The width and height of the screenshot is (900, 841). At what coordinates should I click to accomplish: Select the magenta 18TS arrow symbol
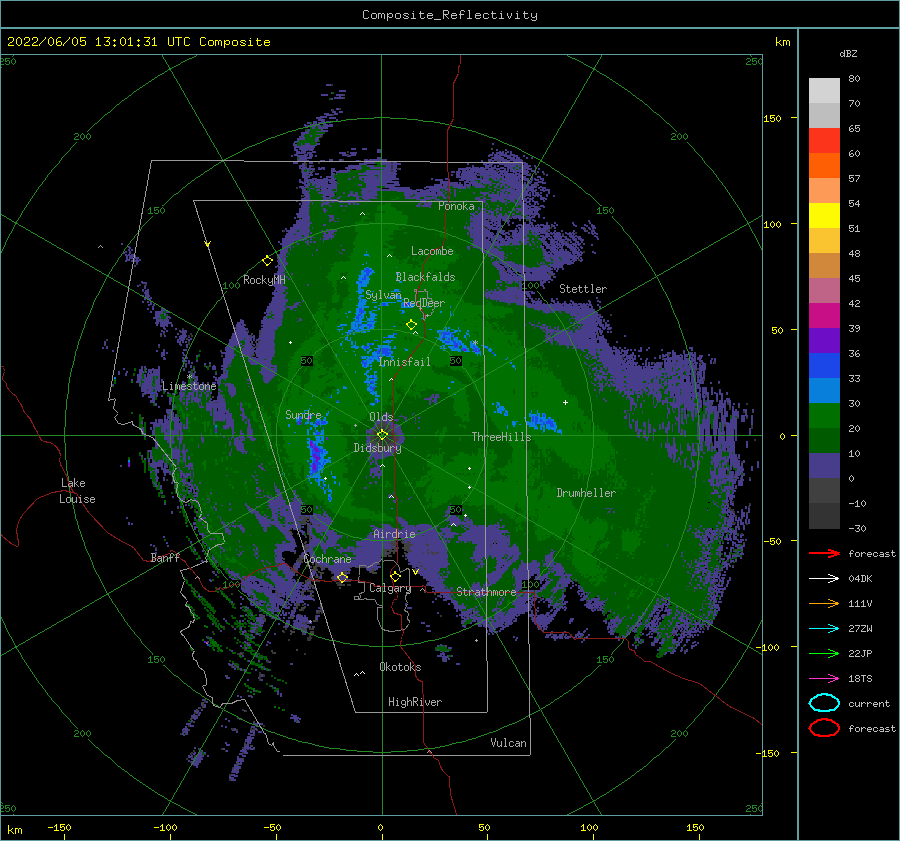(x=824, y=679)
